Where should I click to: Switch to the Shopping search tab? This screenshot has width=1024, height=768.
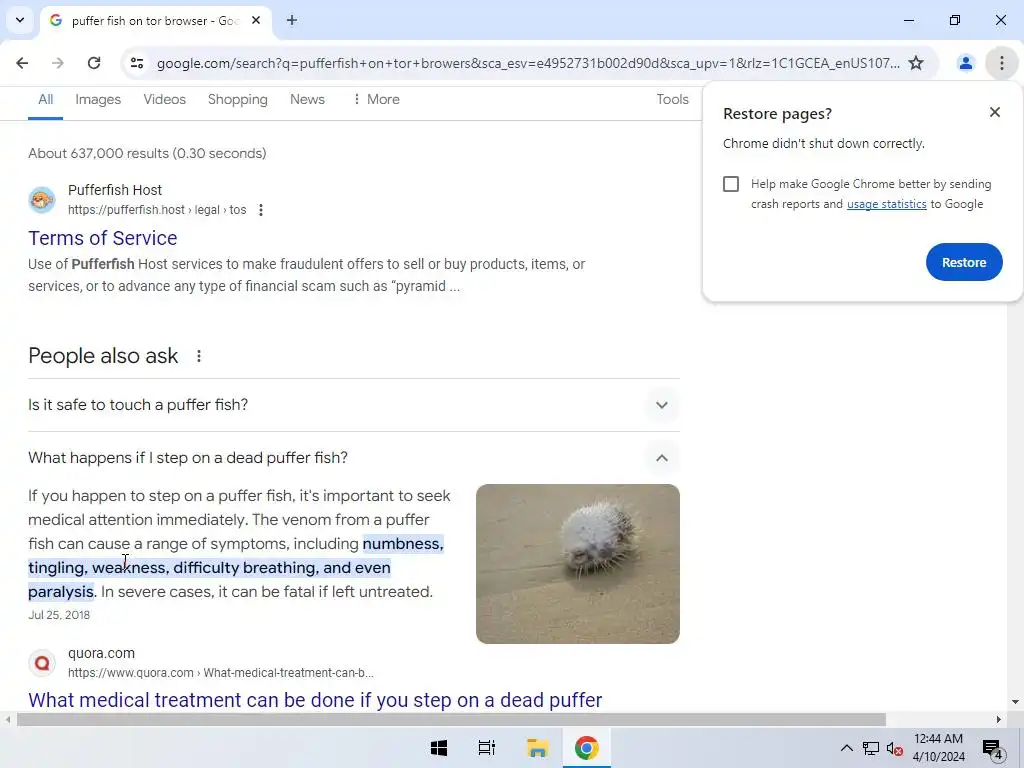pyautogui.click(x=238, y=99)
